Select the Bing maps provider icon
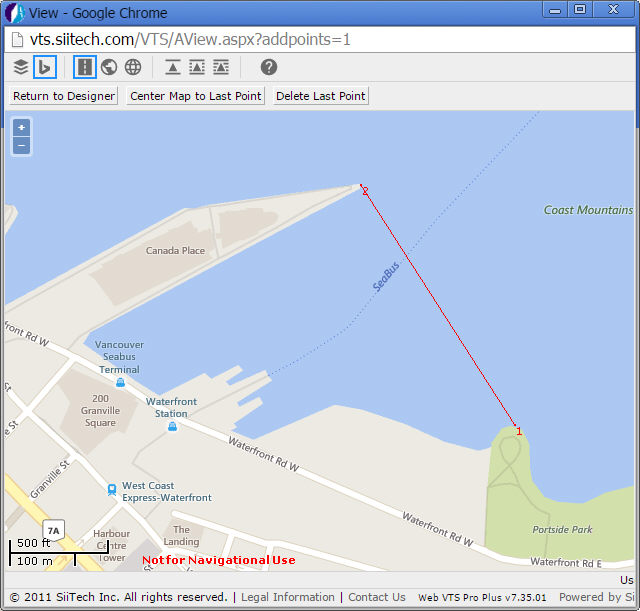The height and width of the screenshot is (611, 640). pyautogui.click(x=45, y=67)
